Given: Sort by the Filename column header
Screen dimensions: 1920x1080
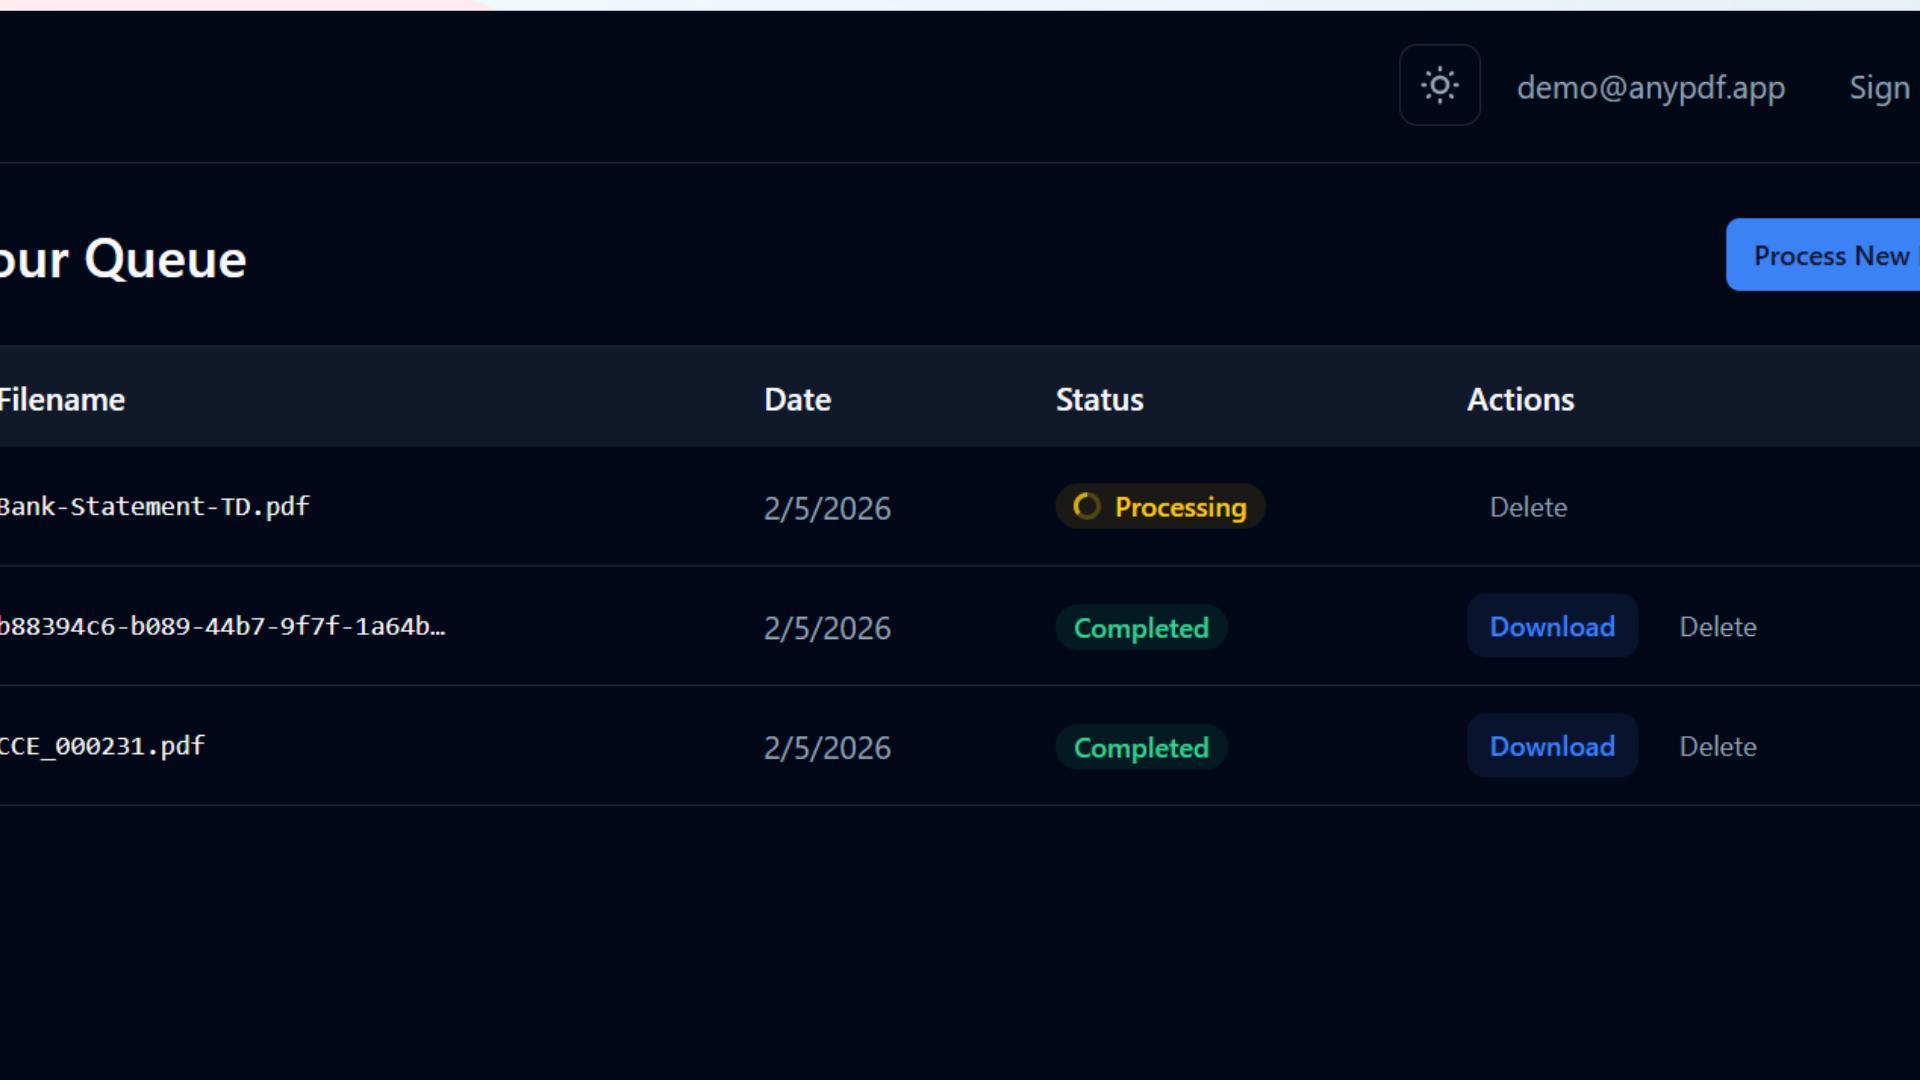Looking at the screenshot, I should click(x=62, y=399).
